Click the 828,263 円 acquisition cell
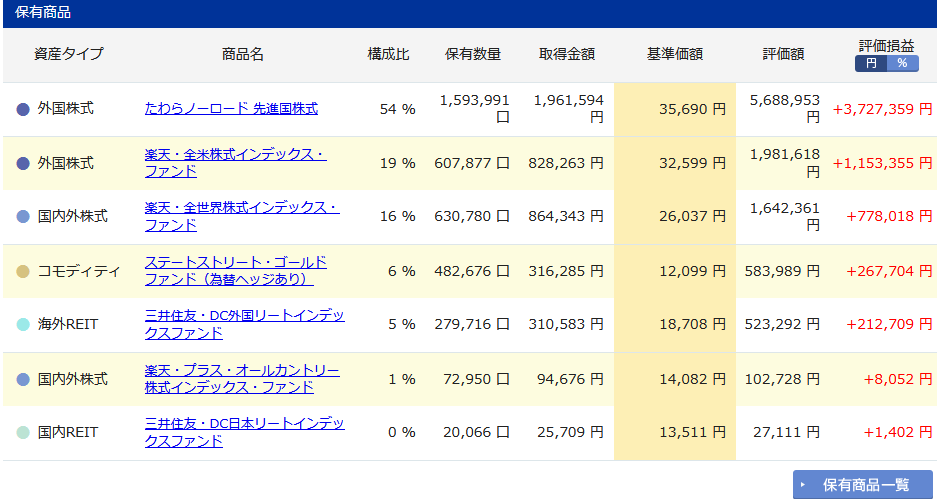The height and width of the screenshot is (499, 937). pos(567,163)
